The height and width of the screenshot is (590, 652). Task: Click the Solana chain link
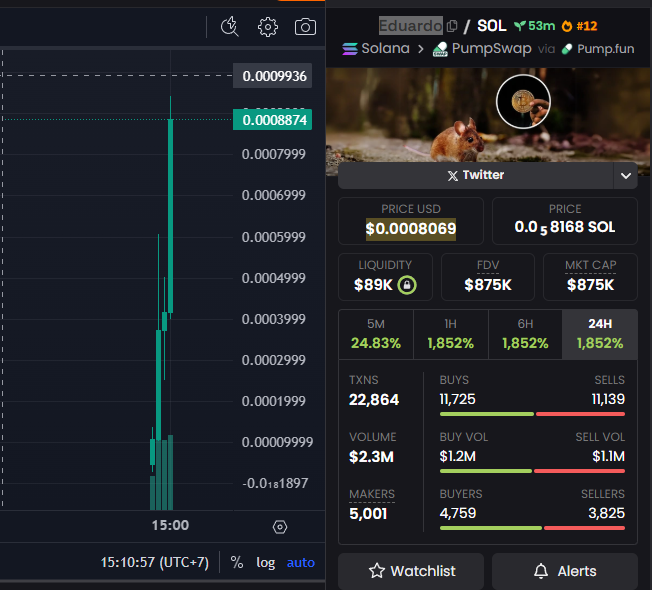point(385,49)
